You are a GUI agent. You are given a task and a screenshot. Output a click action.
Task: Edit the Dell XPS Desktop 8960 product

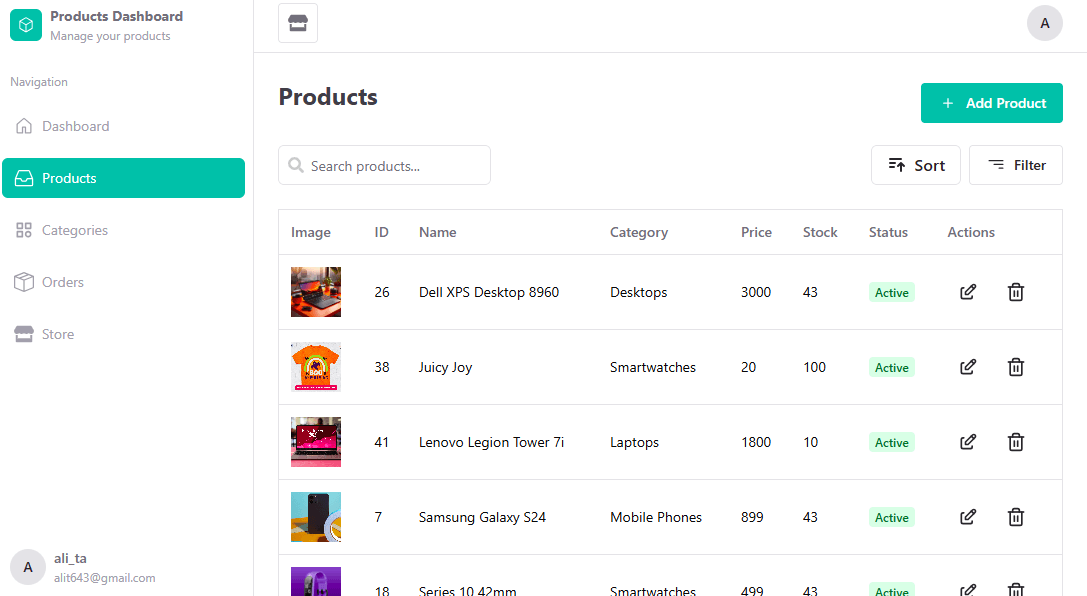[x=968, y=292]
